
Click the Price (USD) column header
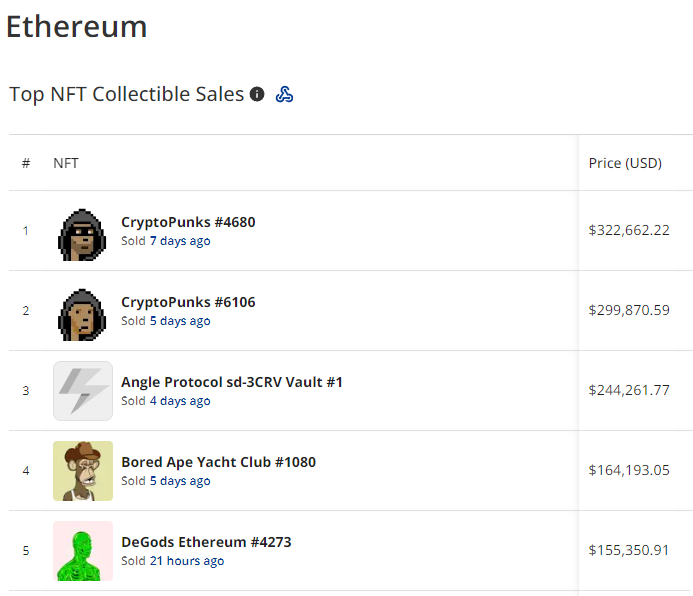click(625, 163)
